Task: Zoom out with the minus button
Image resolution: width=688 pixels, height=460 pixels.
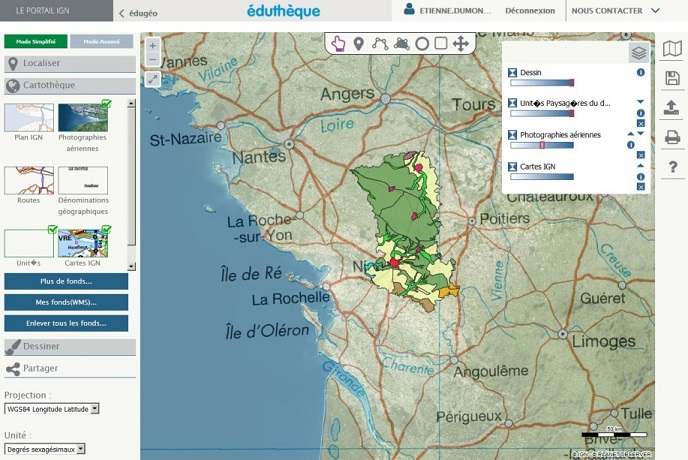Action: pyautogui.click(x=152, y=59)
